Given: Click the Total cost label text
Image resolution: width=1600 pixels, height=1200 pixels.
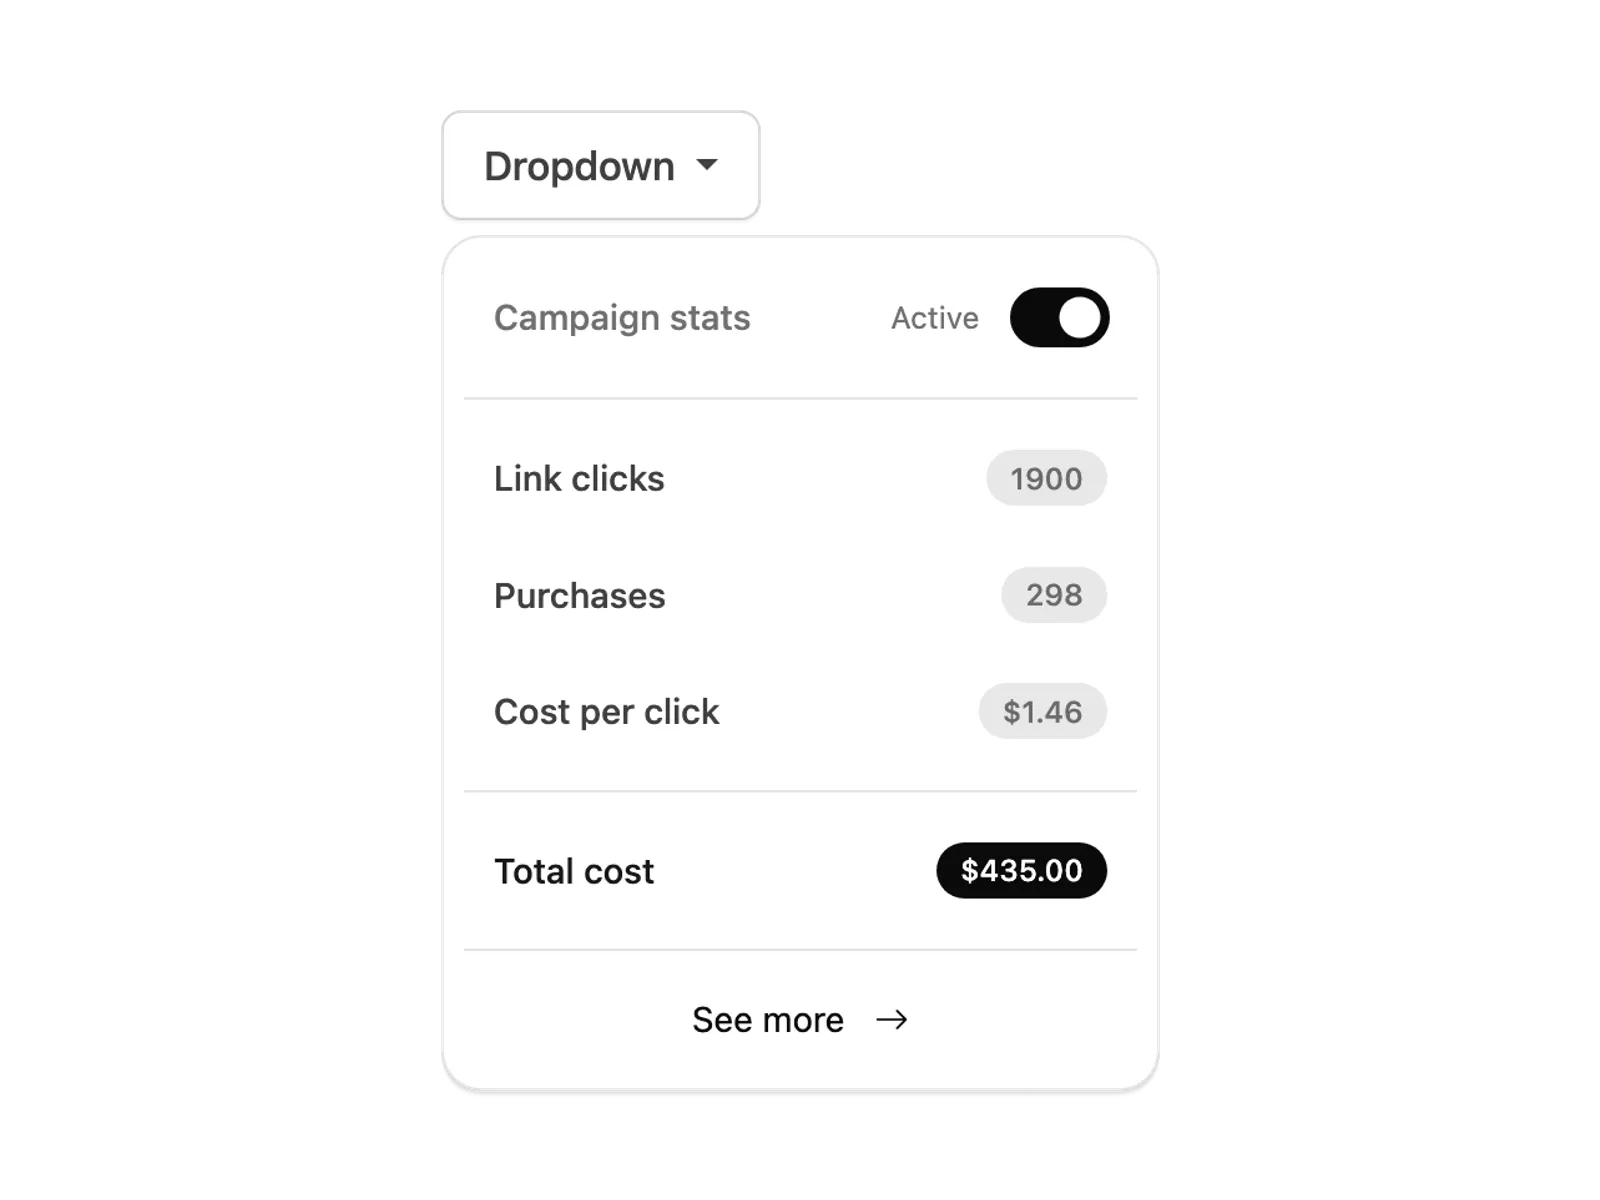Looking at the screenshot, I should point(574,871).
